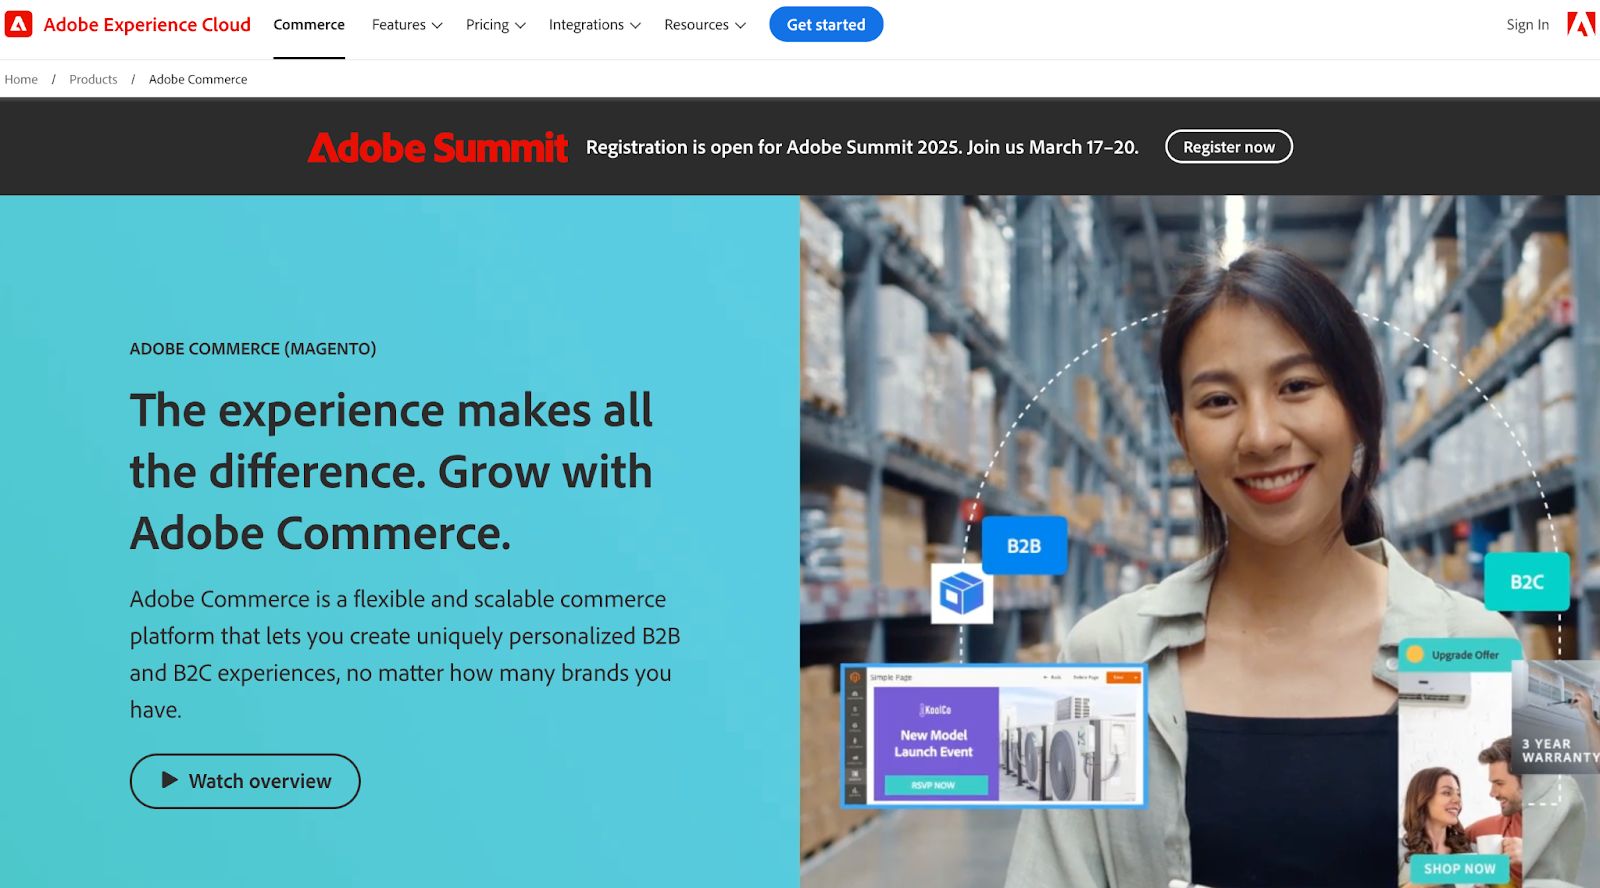The width and height of the screenshot is (1600, 888).
Task: Click the Adobe Summit banner logo
Action: pos(437,147)
